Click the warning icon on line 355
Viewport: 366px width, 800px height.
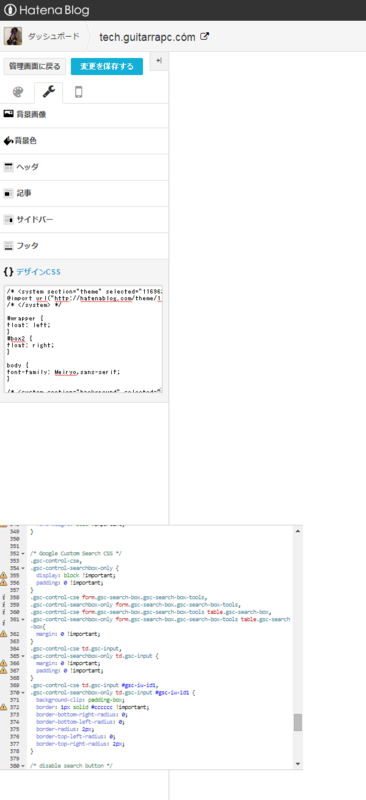[x=4, y=575]
